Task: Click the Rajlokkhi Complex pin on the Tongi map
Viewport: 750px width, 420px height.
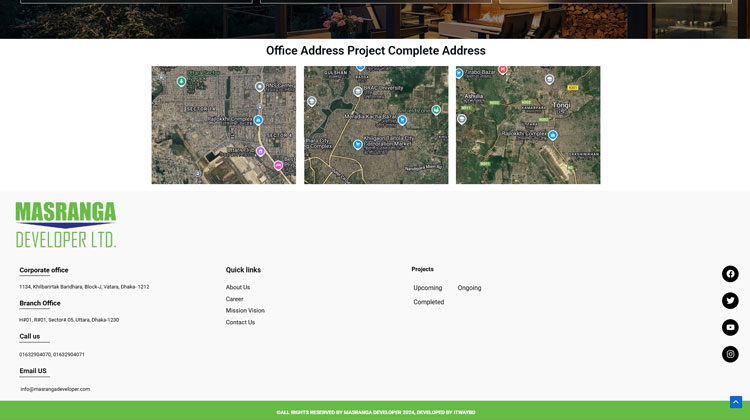Action: (x=553, y=135)
